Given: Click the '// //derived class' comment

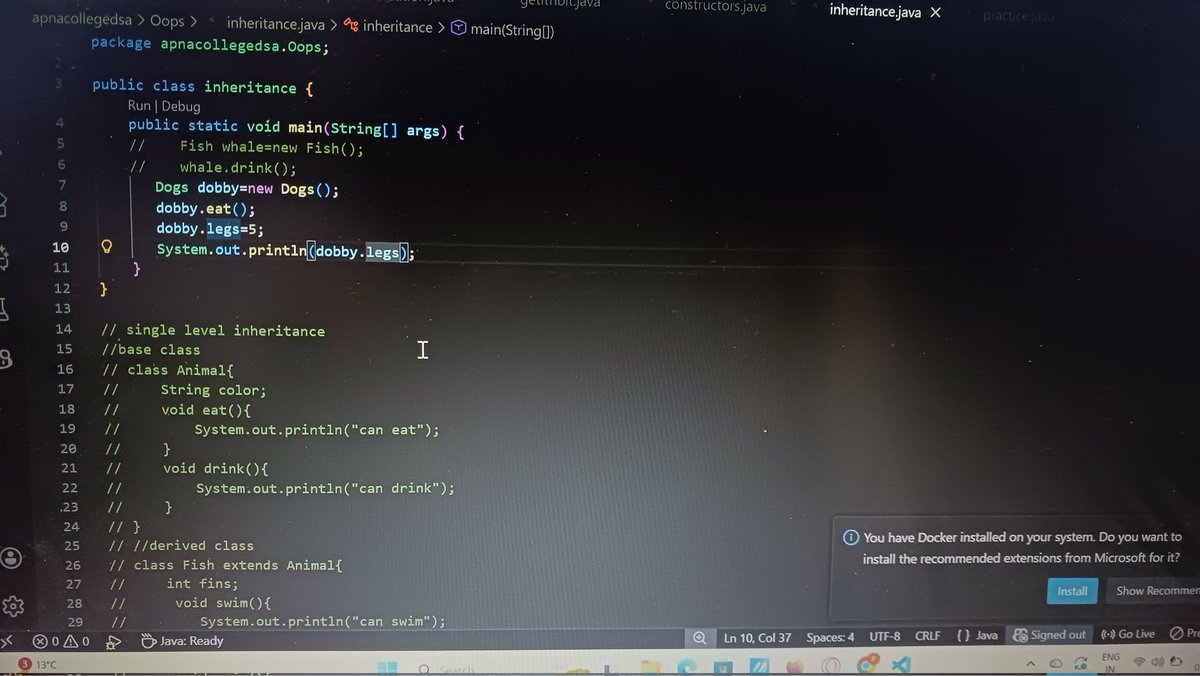Looking at the screenshot, I should pos(181,546).
